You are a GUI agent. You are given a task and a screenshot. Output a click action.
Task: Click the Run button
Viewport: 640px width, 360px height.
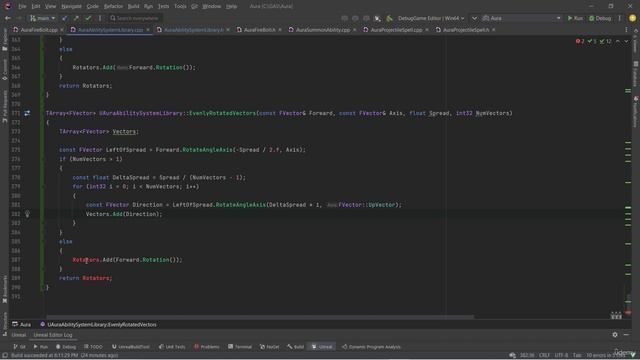coord(575,18)
